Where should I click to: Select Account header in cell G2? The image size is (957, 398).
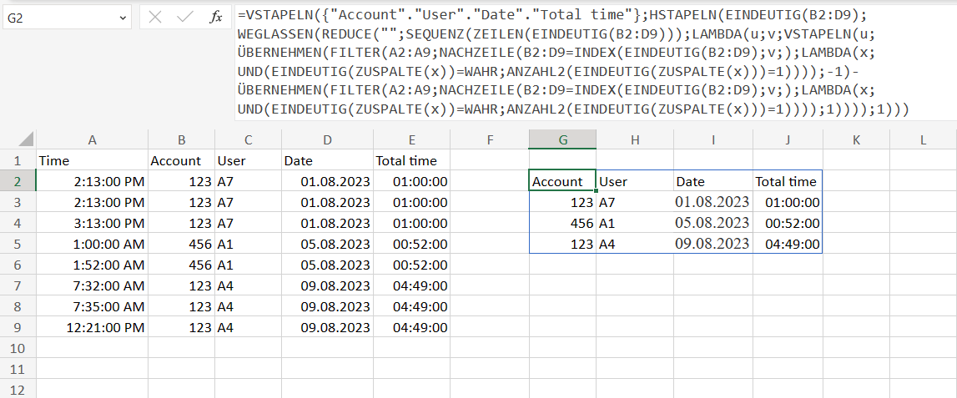(563, 181)
